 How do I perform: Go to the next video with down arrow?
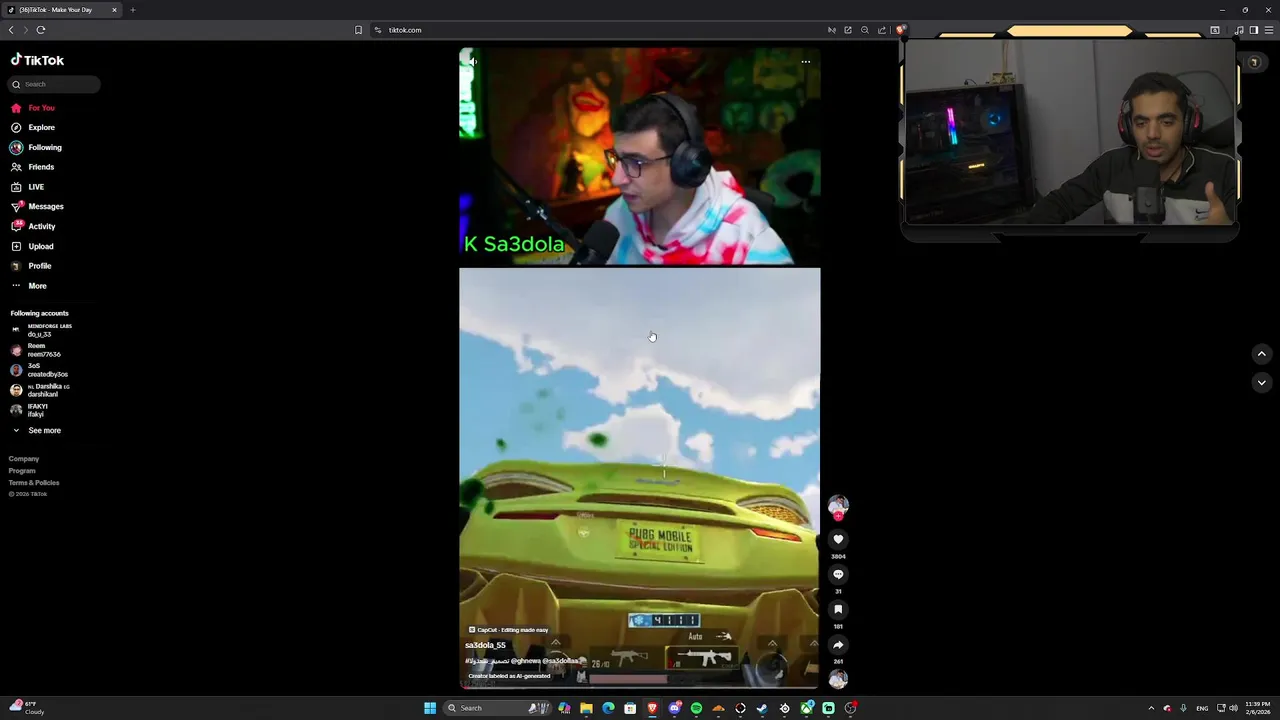coord(1261,382)
